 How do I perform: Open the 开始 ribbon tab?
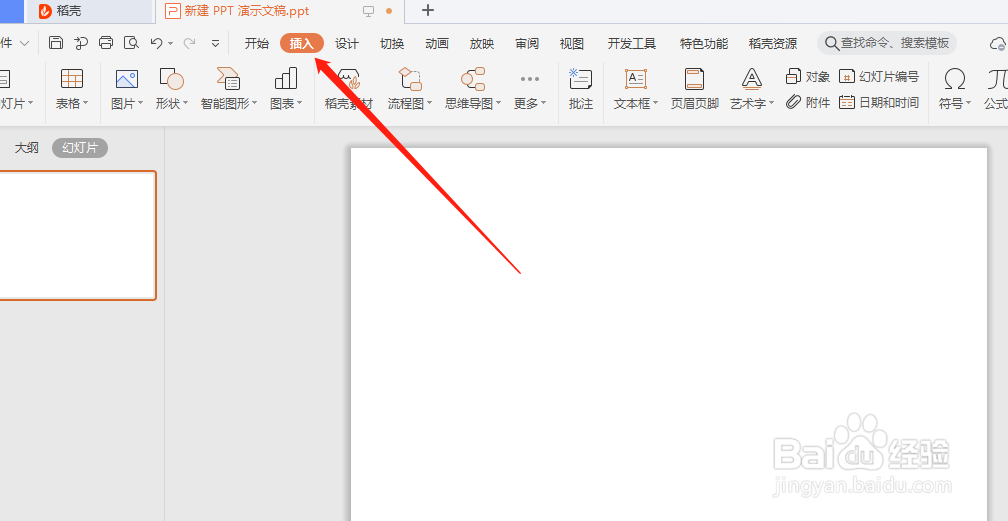pos(256,44)
